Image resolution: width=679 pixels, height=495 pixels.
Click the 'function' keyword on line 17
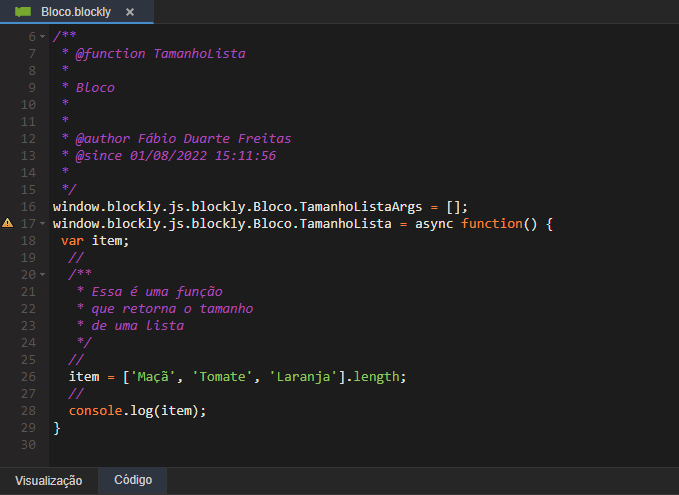492,223
